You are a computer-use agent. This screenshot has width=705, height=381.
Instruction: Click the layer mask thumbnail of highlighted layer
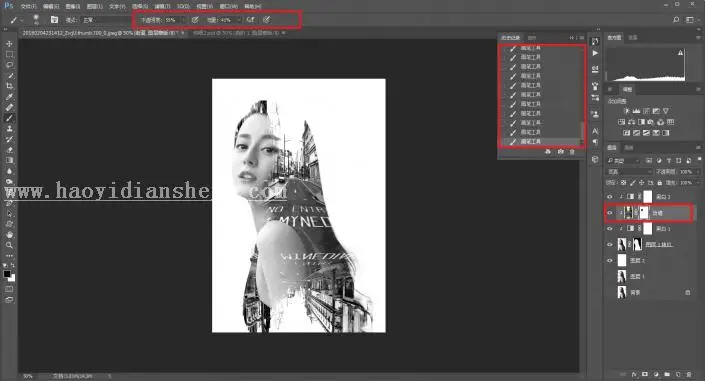644,213
